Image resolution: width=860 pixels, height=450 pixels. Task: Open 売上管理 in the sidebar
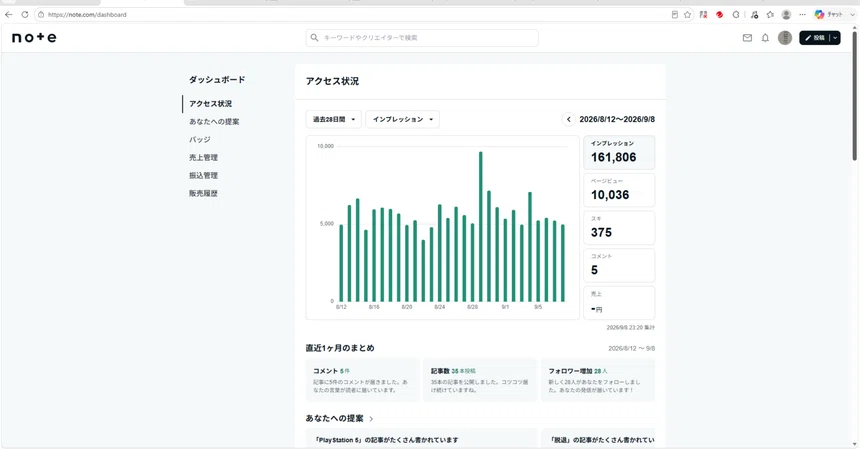click(x=203, y=158)
